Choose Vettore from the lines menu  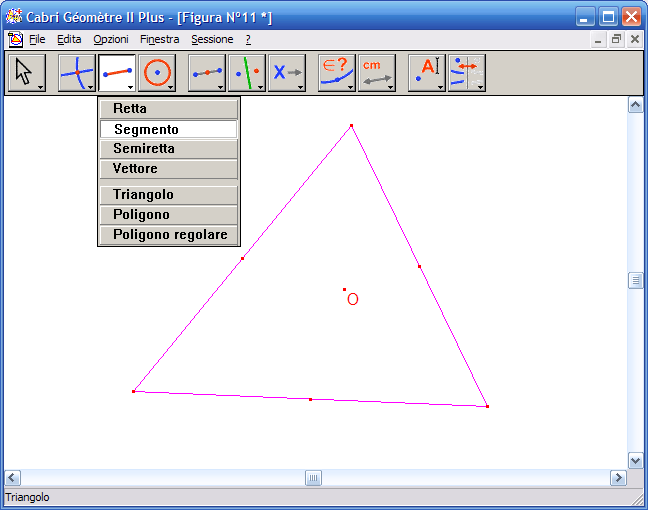pyautogui.click(x=169, y=169)
